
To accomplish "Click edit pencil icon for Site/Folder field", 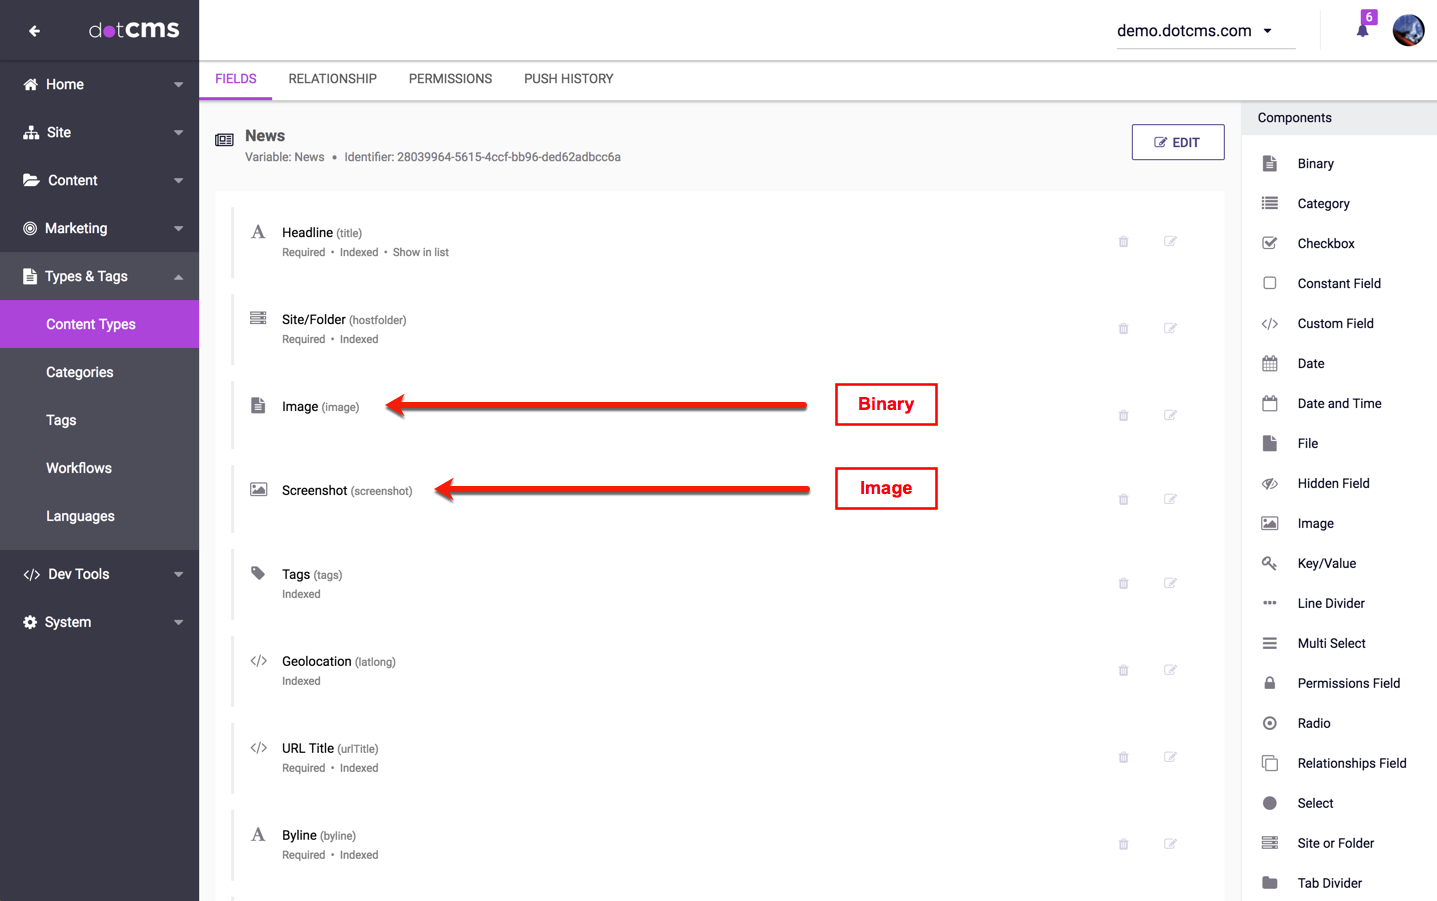I will (x=1170, y=328).
